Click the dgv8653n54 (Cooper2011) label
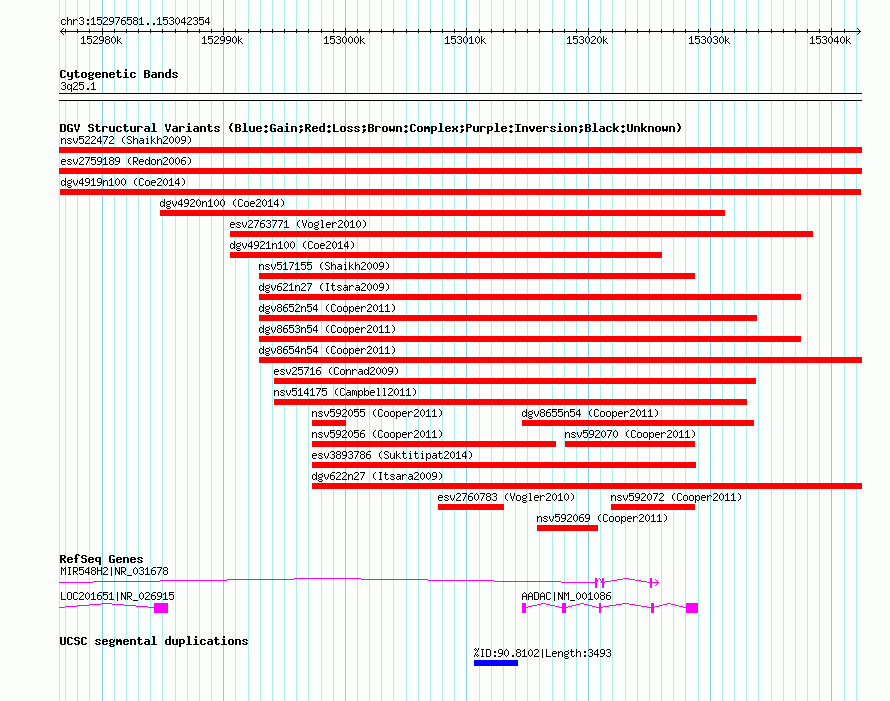890x701 pixels. point(327,329)
